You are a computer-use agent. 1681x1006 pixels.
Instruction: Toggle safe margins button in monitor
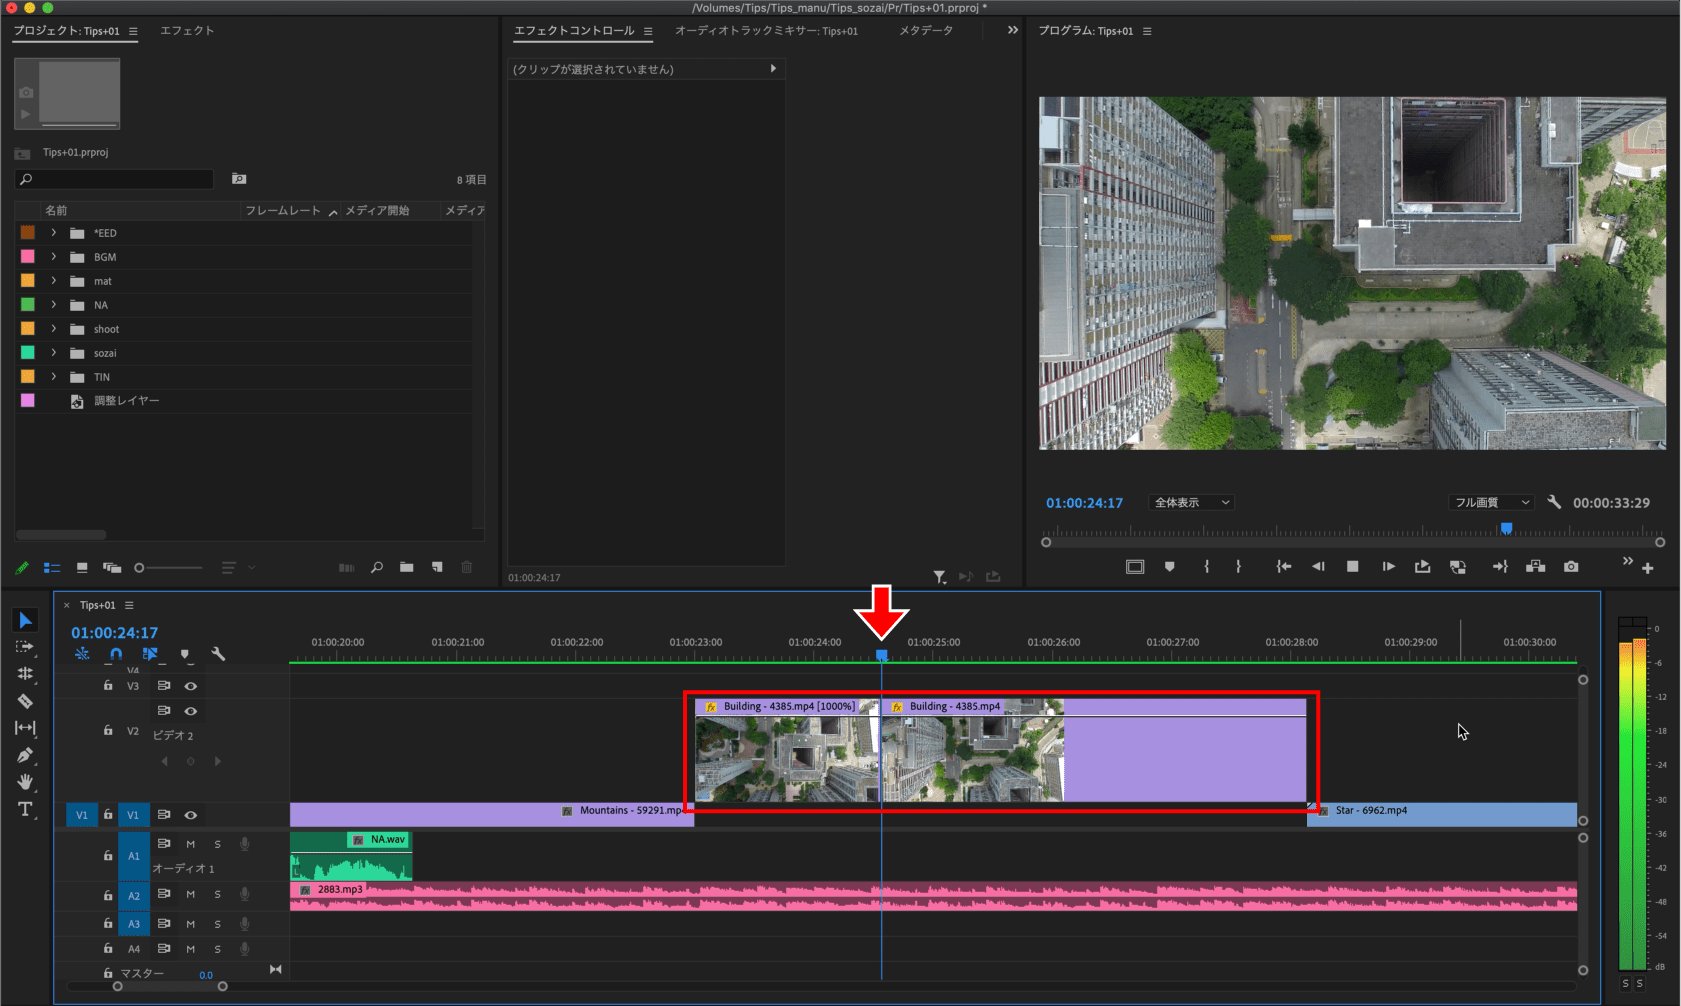click(x=1135, y=567)
